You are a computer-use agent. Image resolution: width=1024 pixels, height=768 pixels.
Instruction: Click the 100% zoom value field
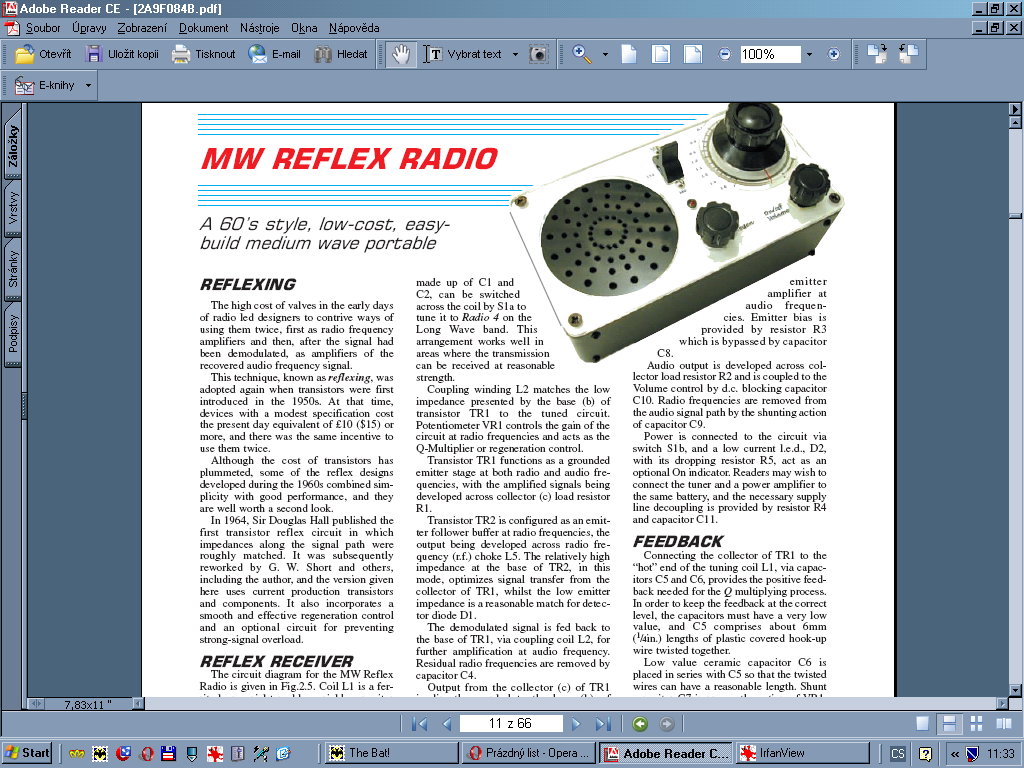pos(770,54)
